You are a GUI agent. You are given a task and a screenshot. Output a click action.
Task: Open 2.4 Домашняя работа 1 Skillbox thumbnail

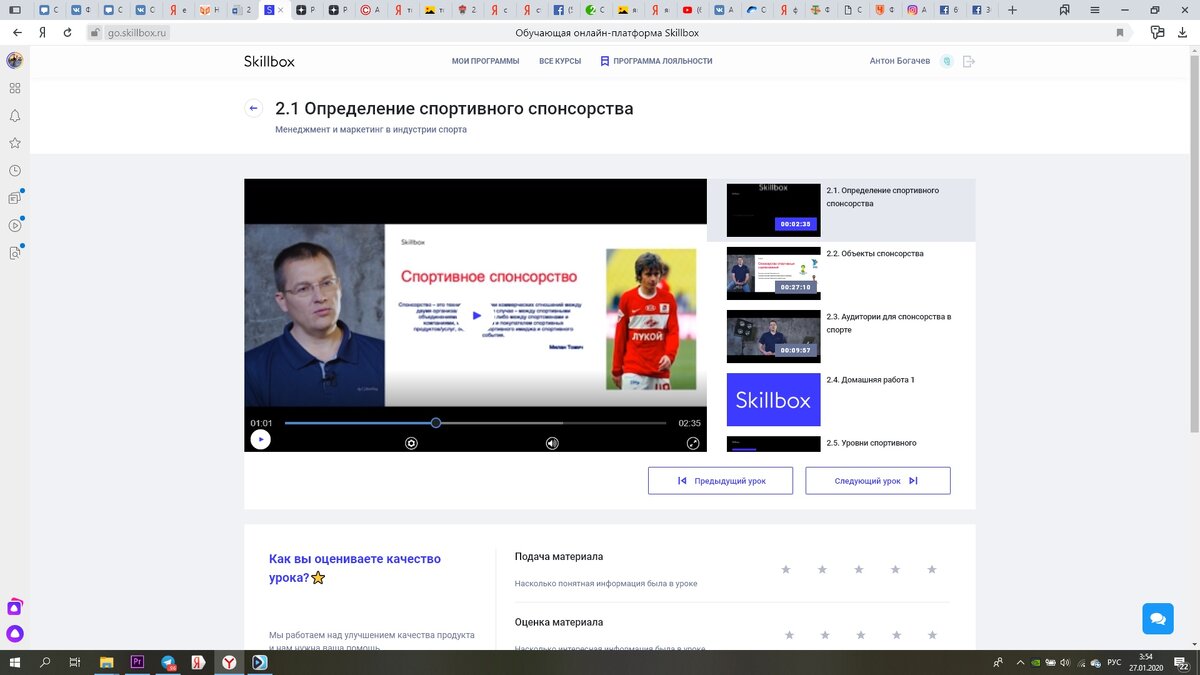[x=773, y=400]
